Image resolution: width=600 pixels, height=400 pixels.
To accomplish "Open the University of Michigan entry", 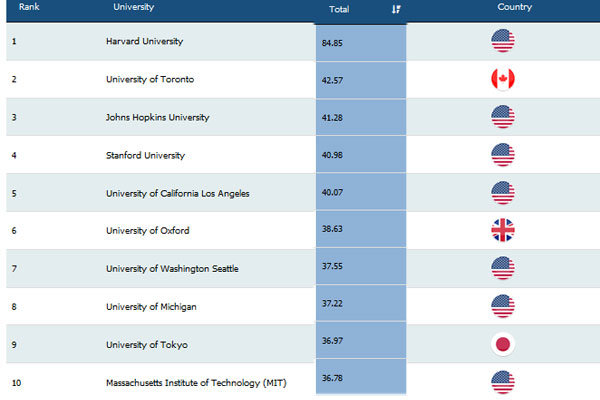I will (151, 307).
